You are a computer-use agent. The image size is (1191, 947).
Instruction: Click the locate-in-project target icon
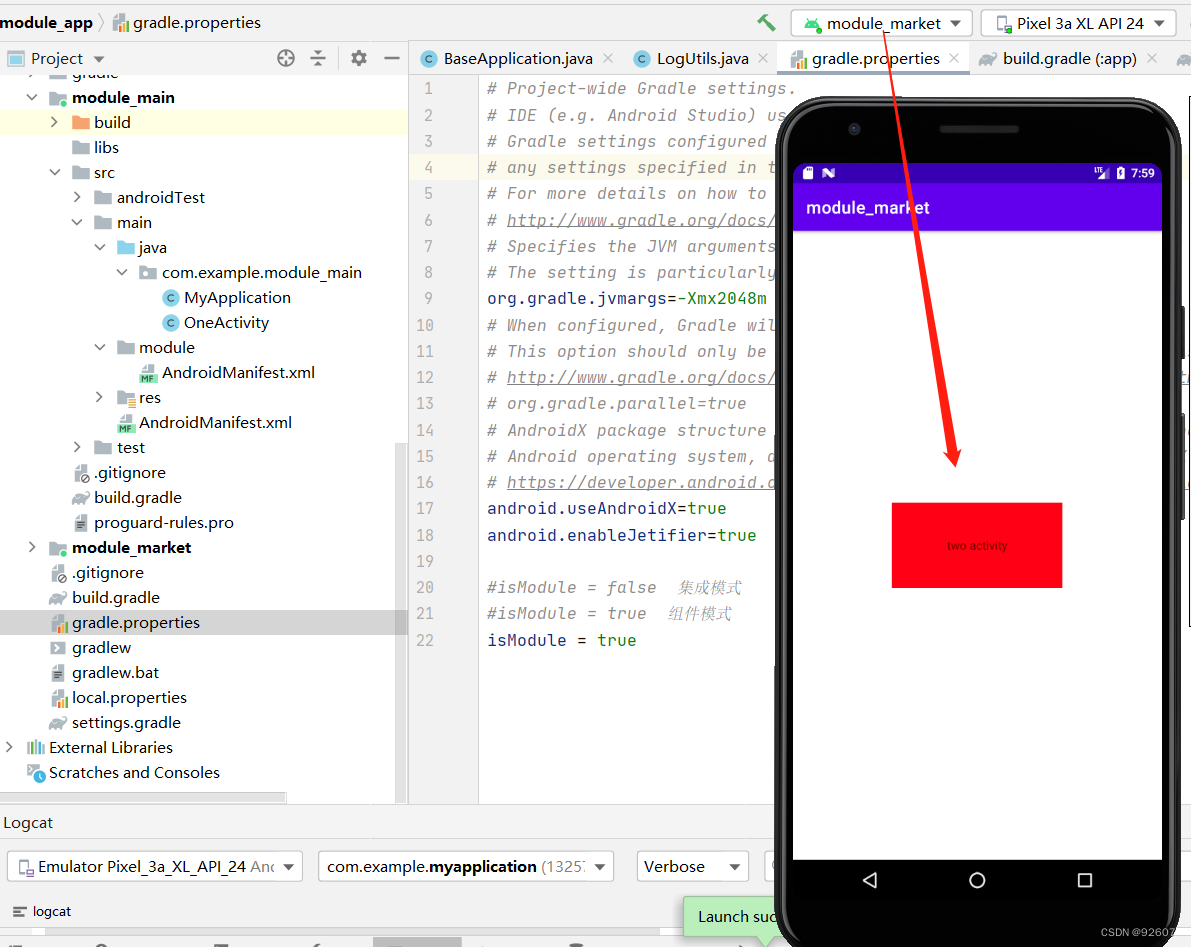(x=286, y=58)
